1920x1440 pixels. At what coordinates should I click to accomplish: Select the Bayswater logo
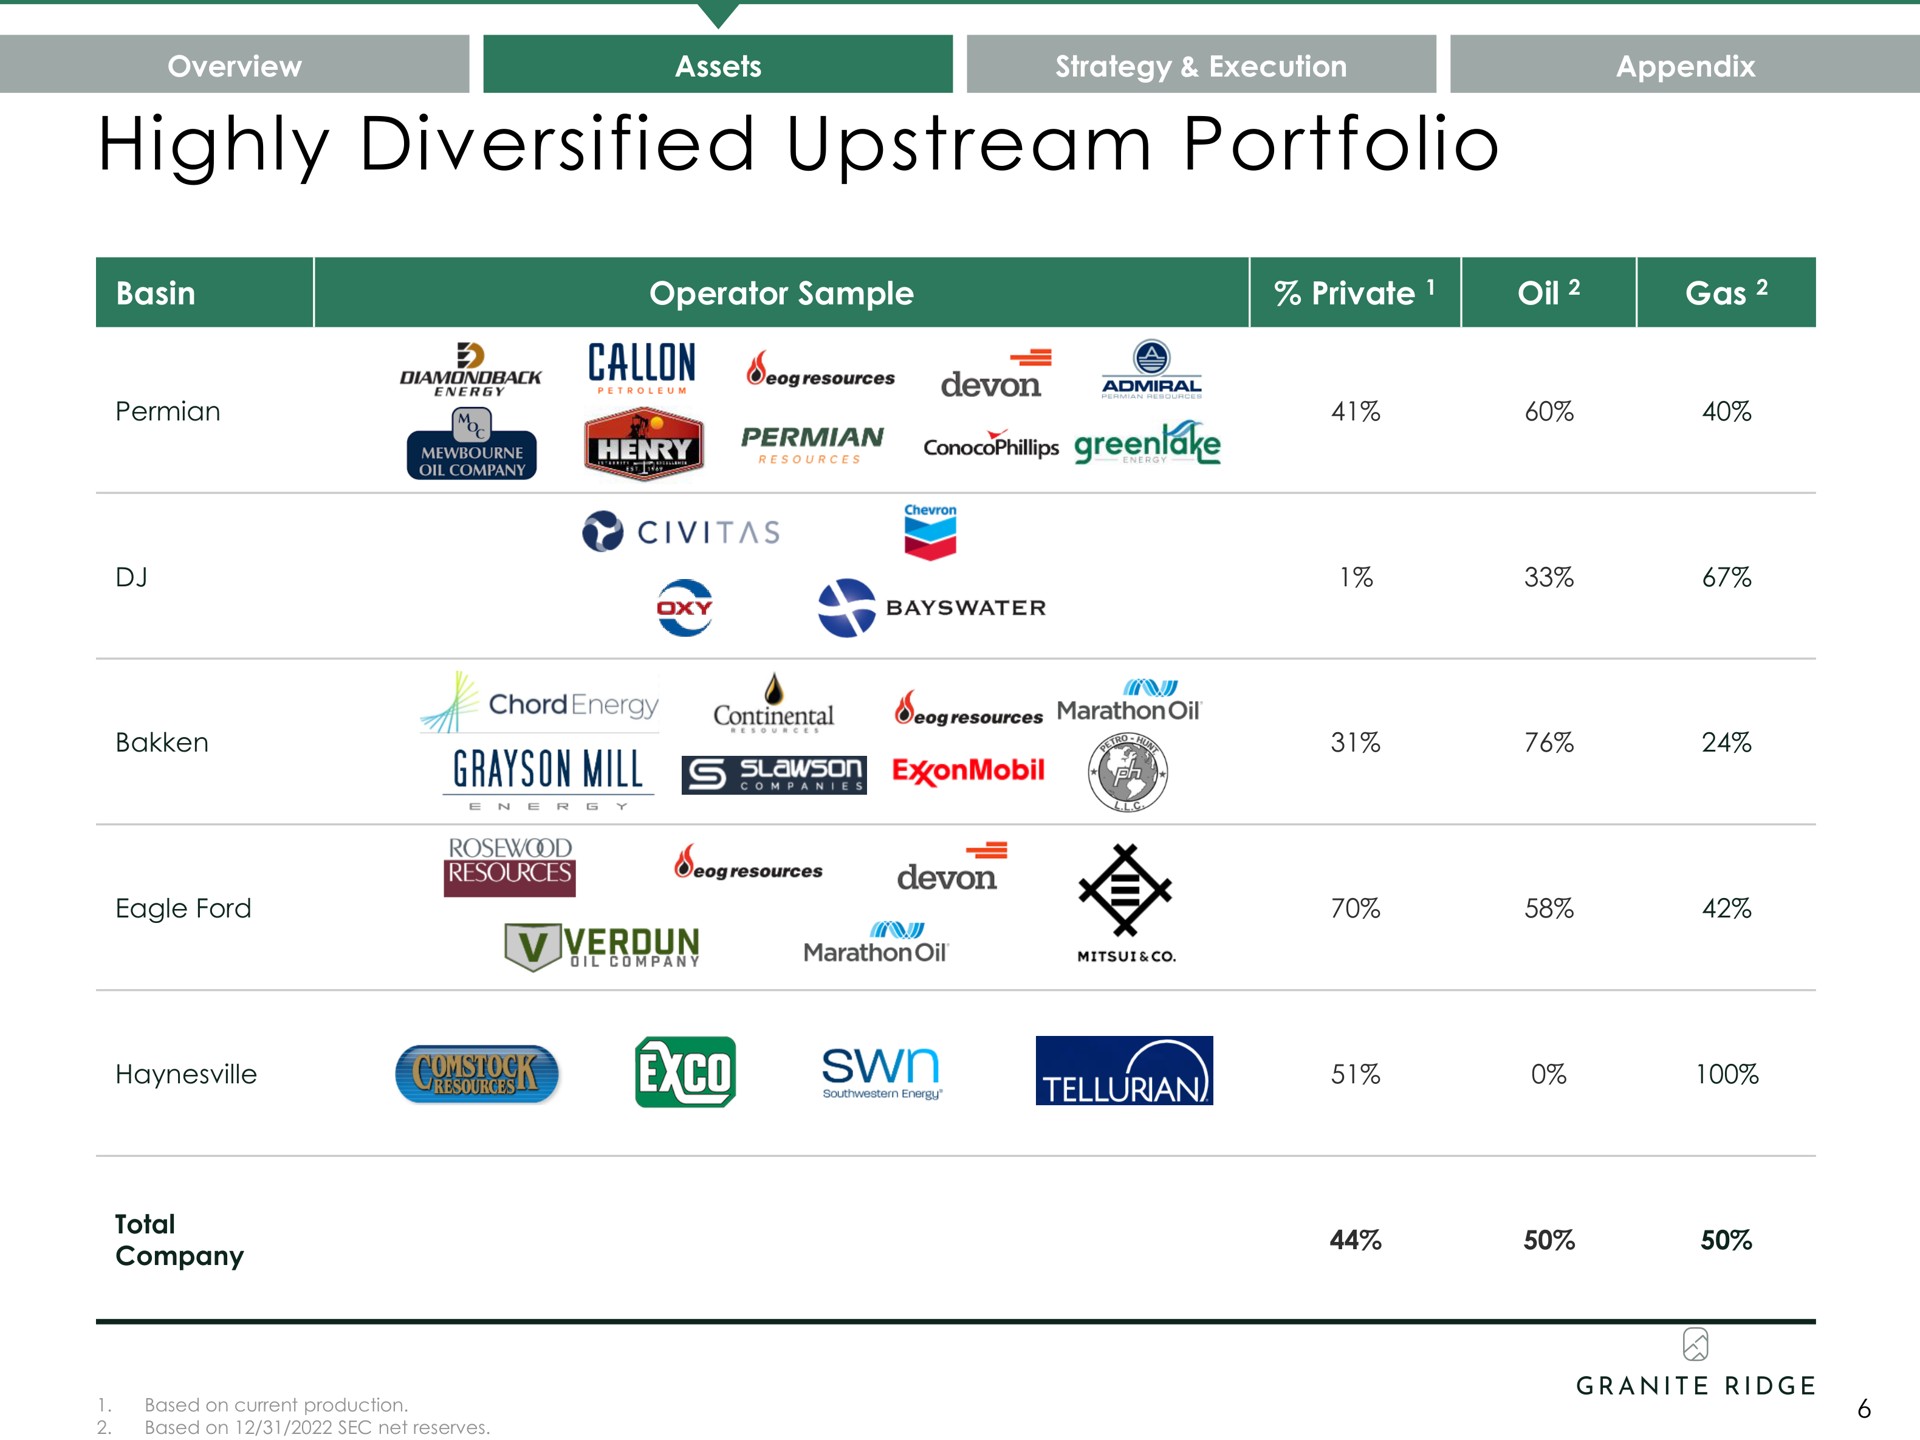click(x=932, y=608)
